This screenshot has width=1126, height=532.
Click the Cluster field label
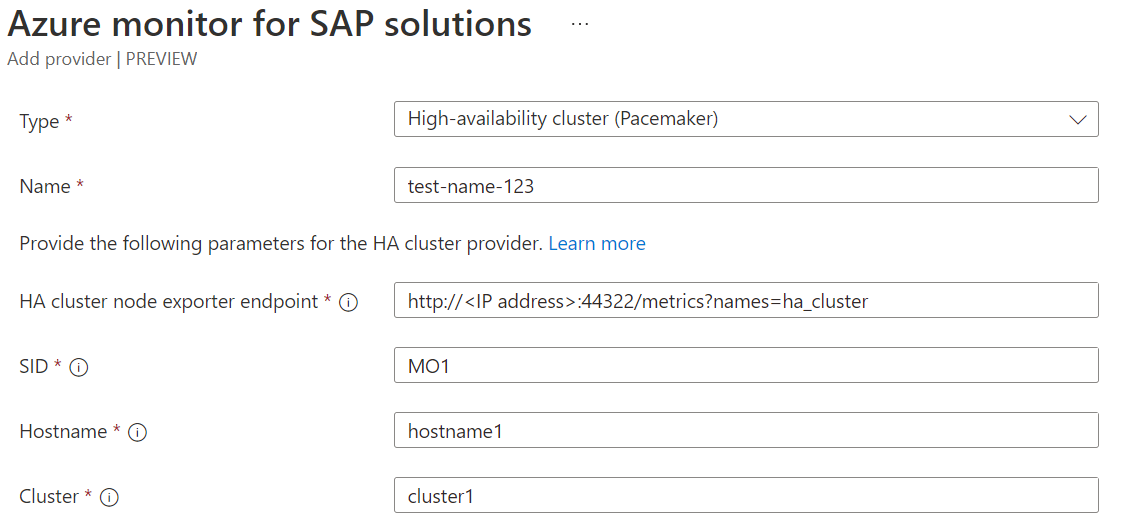coord(49,496)
